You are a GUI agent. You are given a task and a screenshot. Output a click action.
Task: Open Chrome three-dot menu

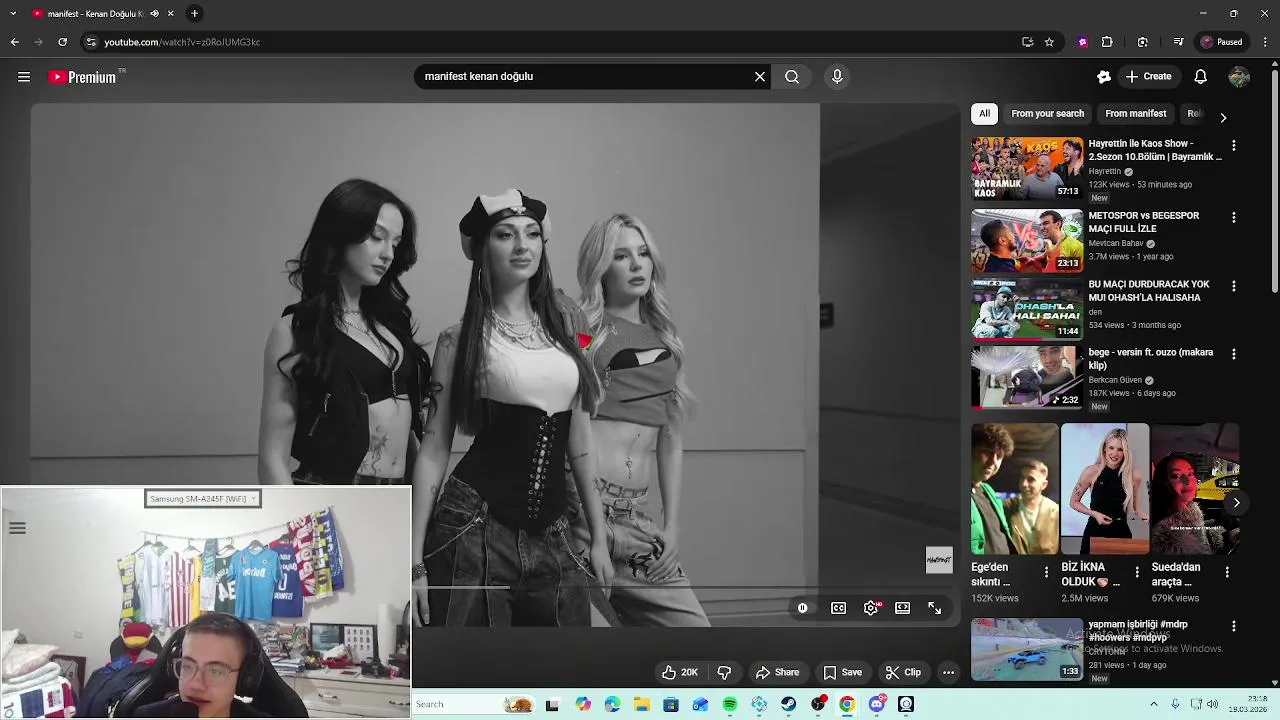pos(1265,42)
